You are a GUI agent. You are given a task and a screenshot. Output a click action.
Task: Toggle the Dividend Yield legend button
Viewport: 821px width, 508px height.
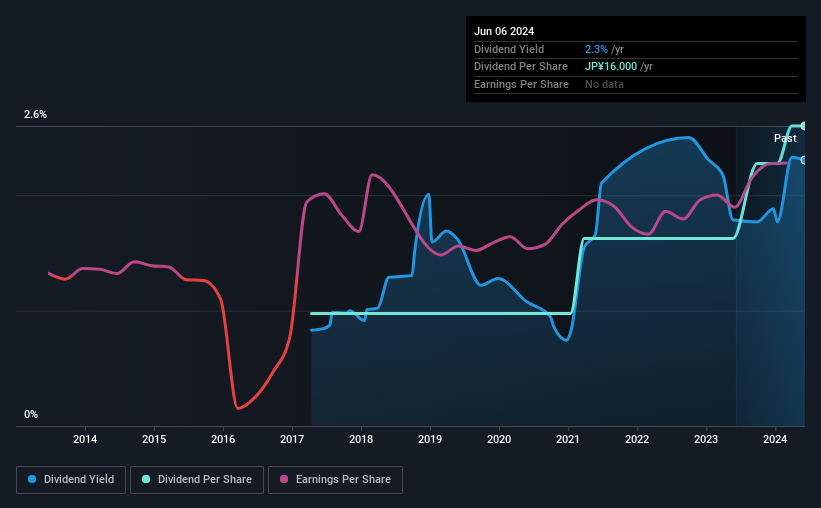click(x=71, y=479)
